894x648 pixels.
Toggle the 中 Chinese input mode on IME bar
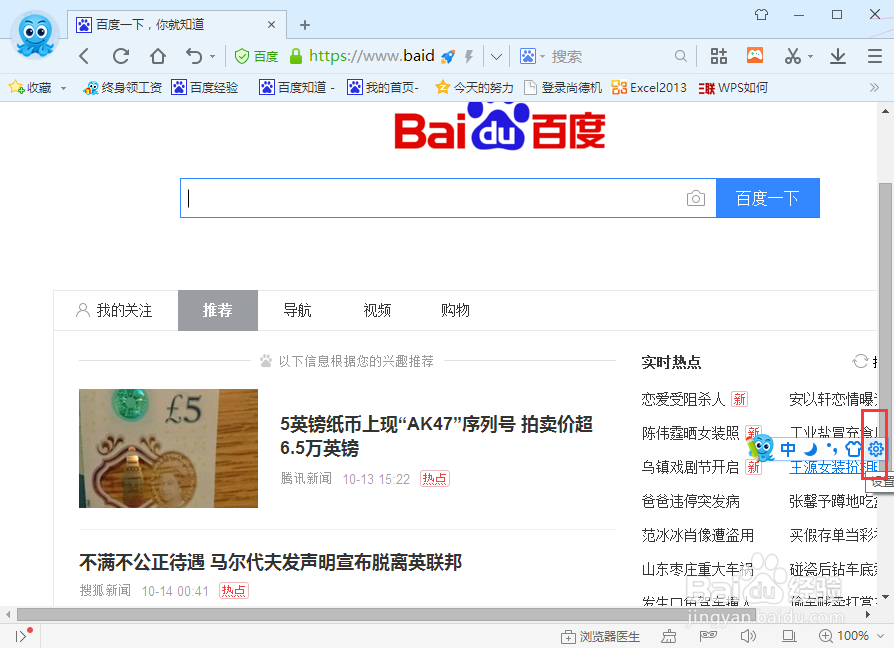[788, 449]
